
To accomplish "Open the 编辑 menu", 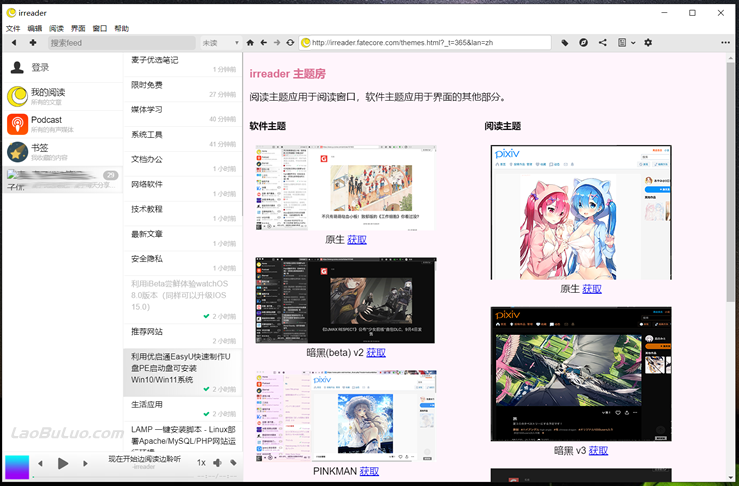I will click(35, 28).
